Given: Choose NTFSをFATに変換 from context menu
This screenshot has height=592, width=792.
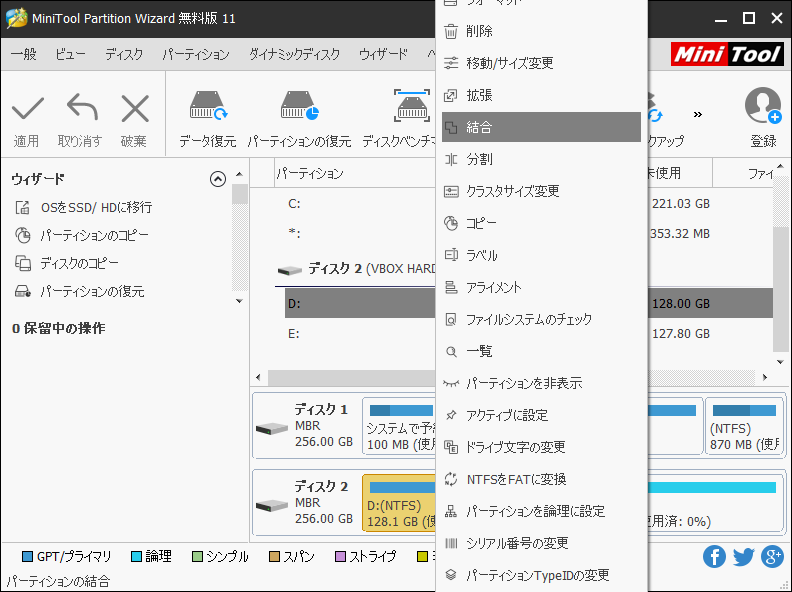Looking at the screenshot, I should point(541,479).
